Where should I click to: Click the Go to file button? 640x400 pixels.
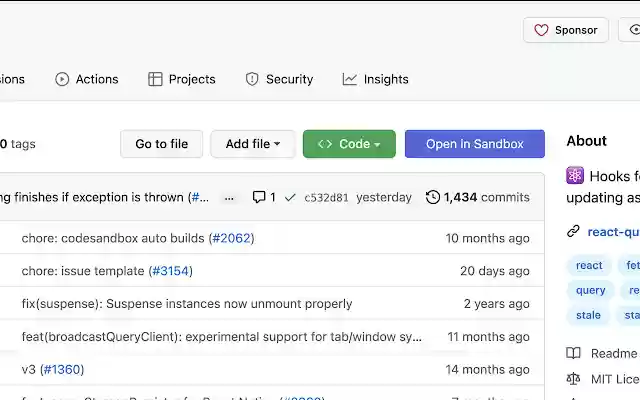coord(162,144)
